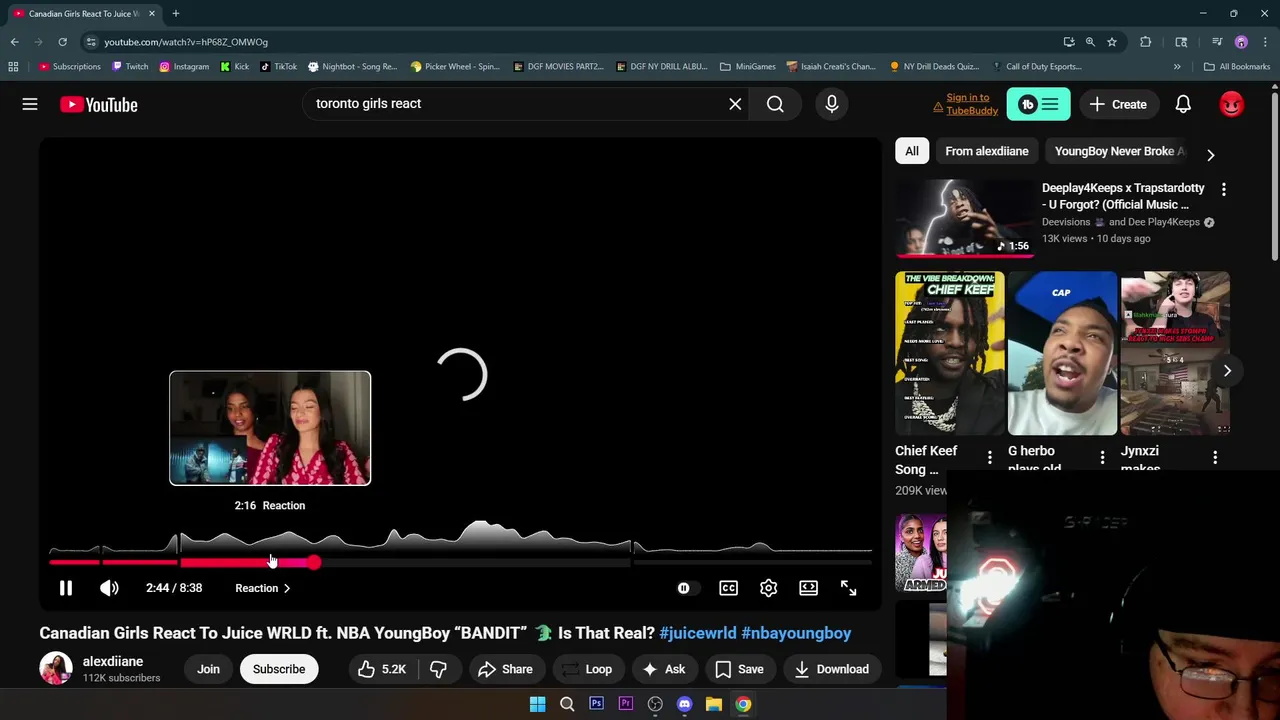
Task: Subscribe to alexdiiane
Action: click(x=279, y=669)
